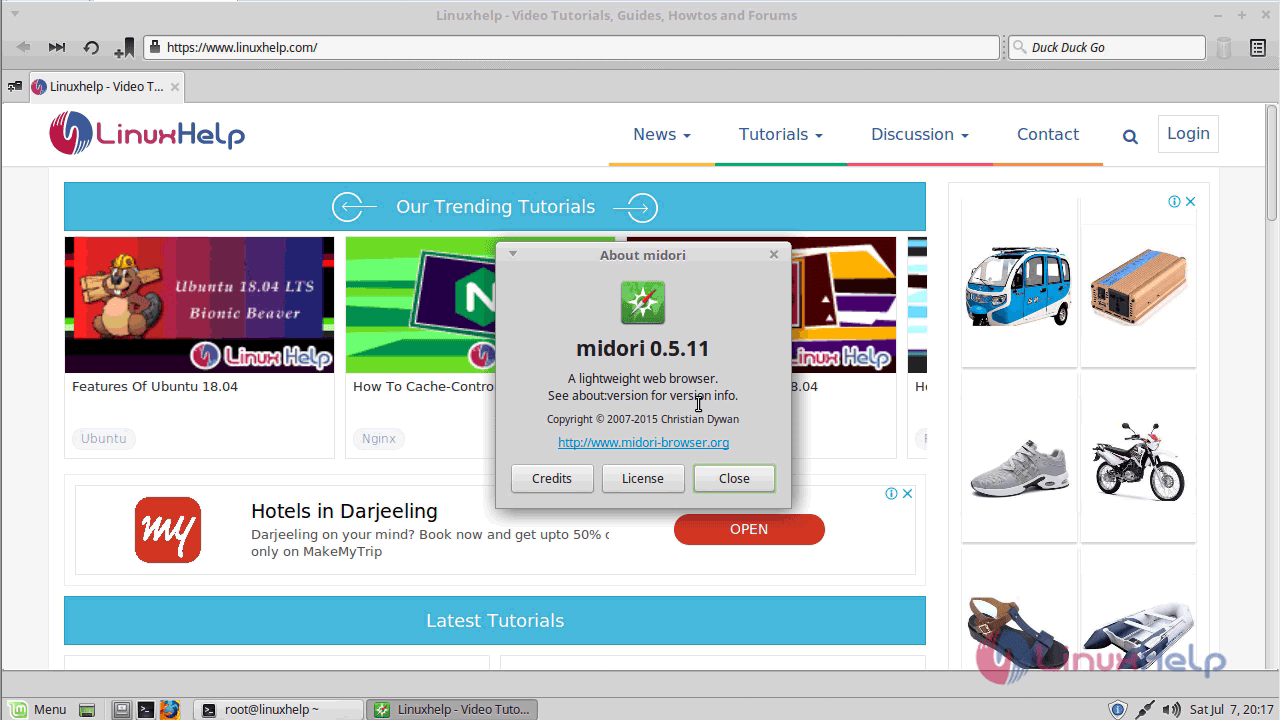Image resolution: width=1280 pixels, height=720 pixels.
Task: Click the site search magnifier icon
Action: click(1130, 137)
